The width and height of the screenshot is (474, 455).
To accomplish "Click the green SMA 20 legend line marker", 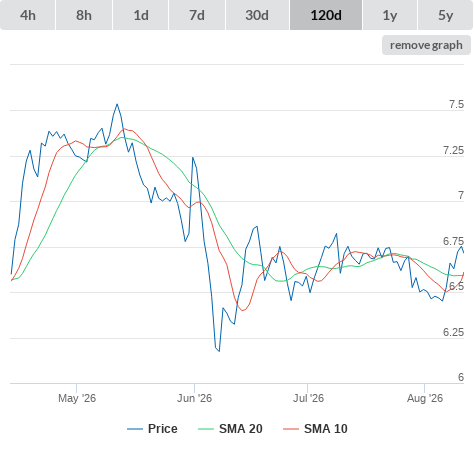I will pos(206,429).
